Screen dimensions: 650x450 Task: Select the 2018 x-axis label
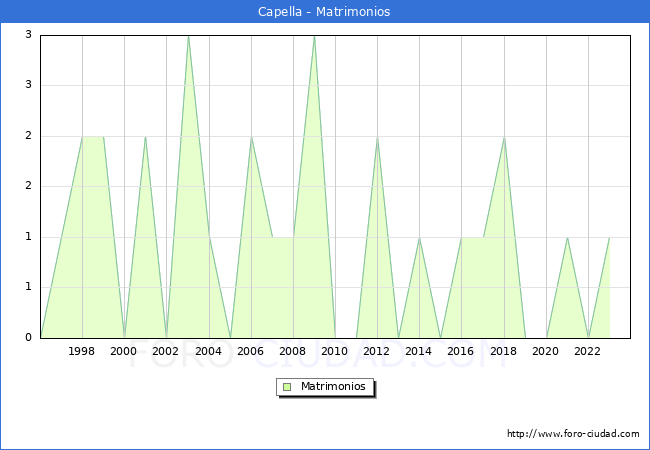pos(504,351)
